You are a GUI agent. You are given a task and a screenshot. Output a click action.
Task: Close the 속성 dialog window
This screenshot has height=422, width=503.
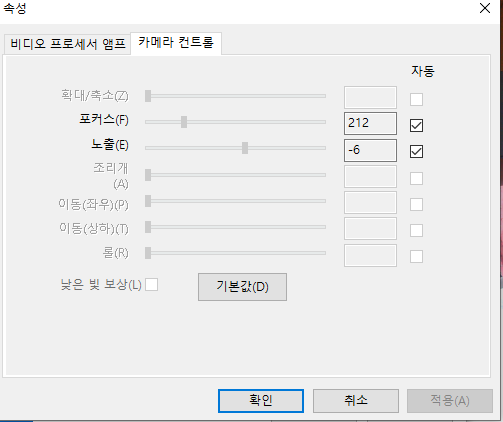coord(485,8)
